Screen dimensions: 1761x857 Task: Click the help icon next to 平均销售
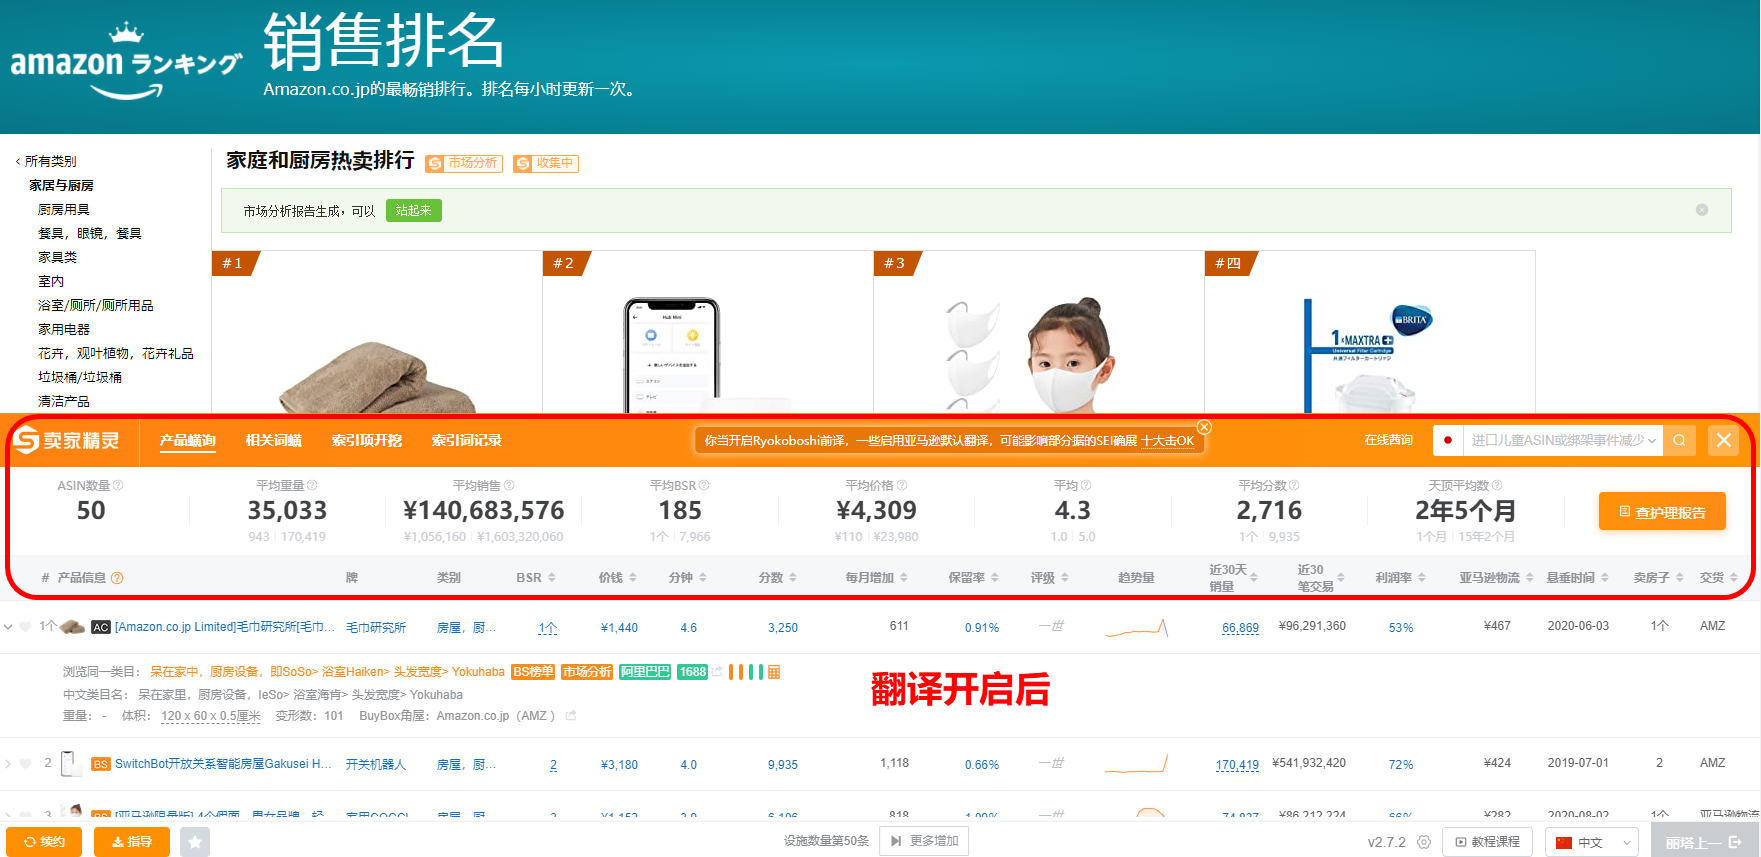click(x=509, y=485)
